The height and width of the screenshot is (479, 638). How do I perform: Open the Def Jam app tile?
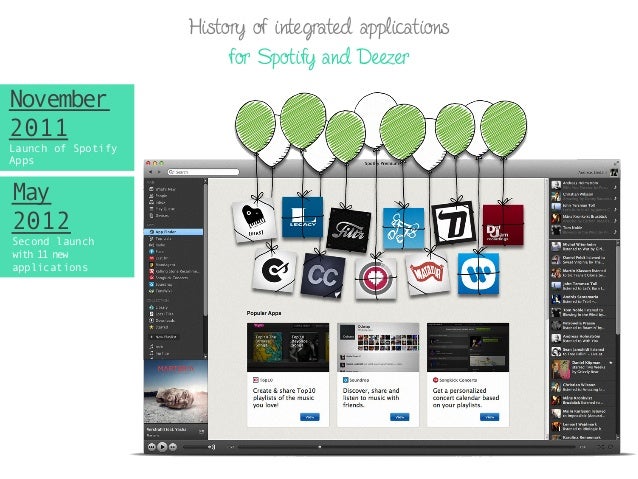[503, 225]
